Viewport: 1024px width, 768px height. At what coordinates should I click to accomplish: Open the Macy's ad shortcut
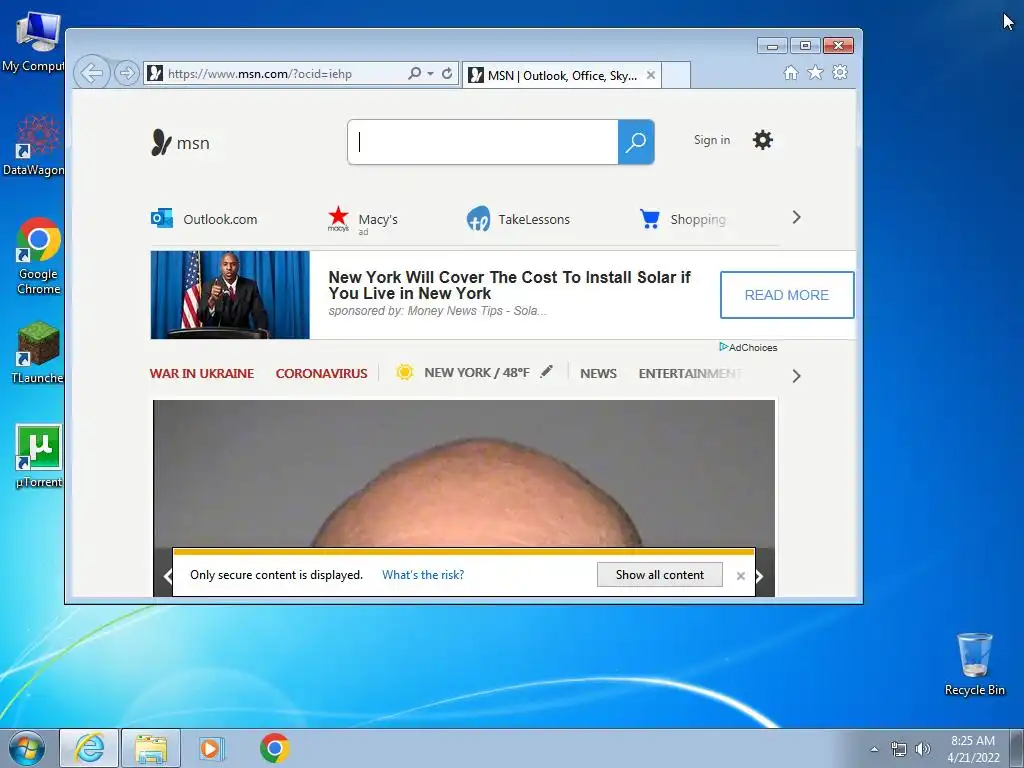(362, 219)
